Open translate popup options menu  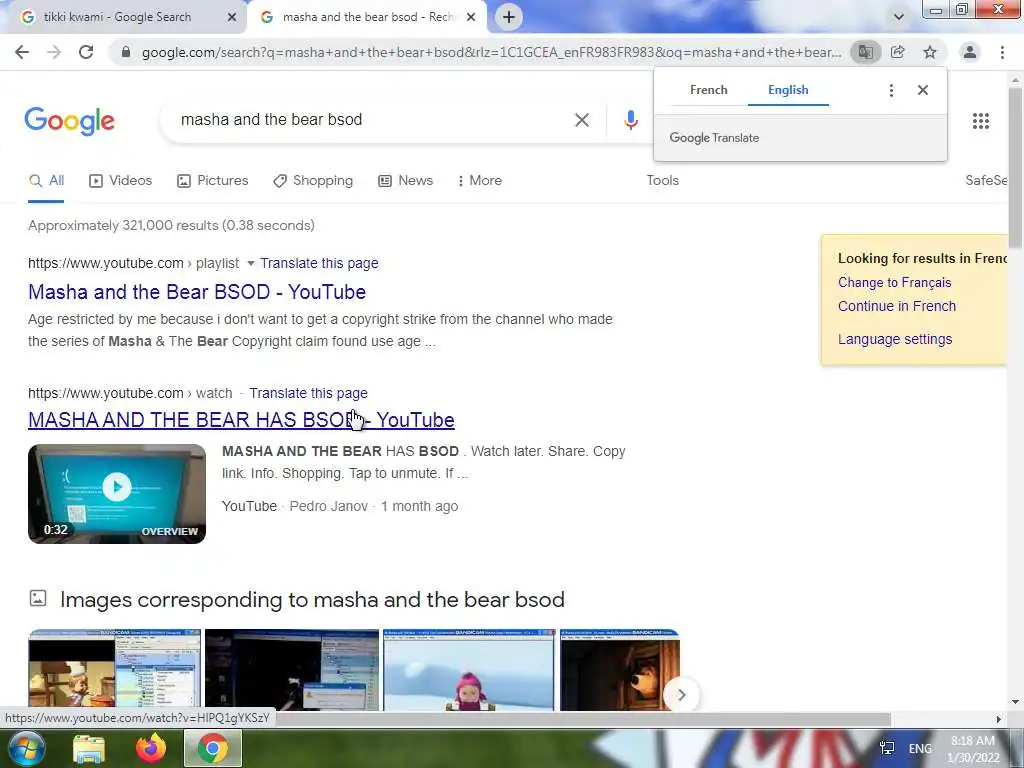tap(891, 90)
